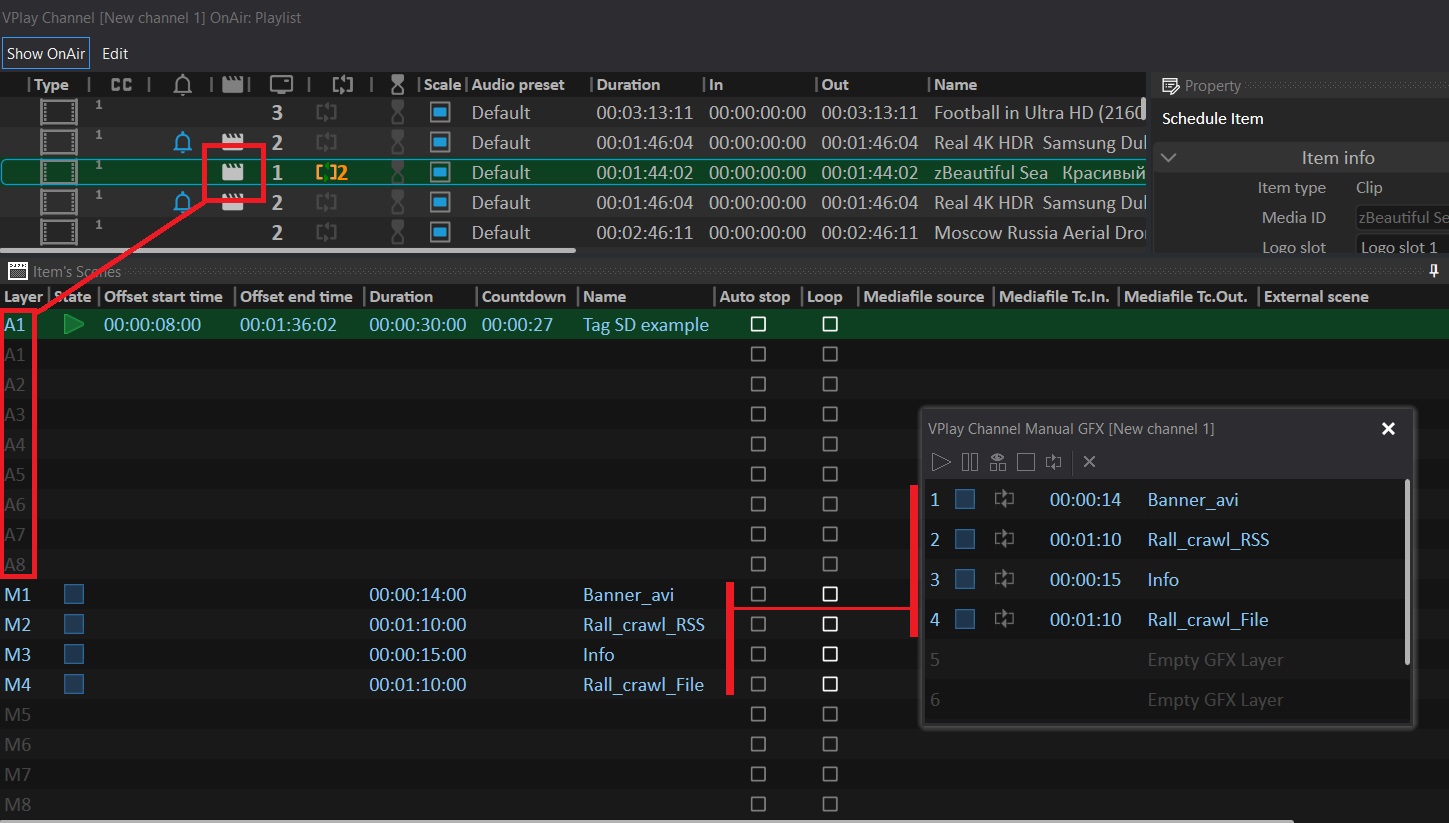
Task: Click the scale icon in Moscow Russia row
Action: click(x=440, y=232)
